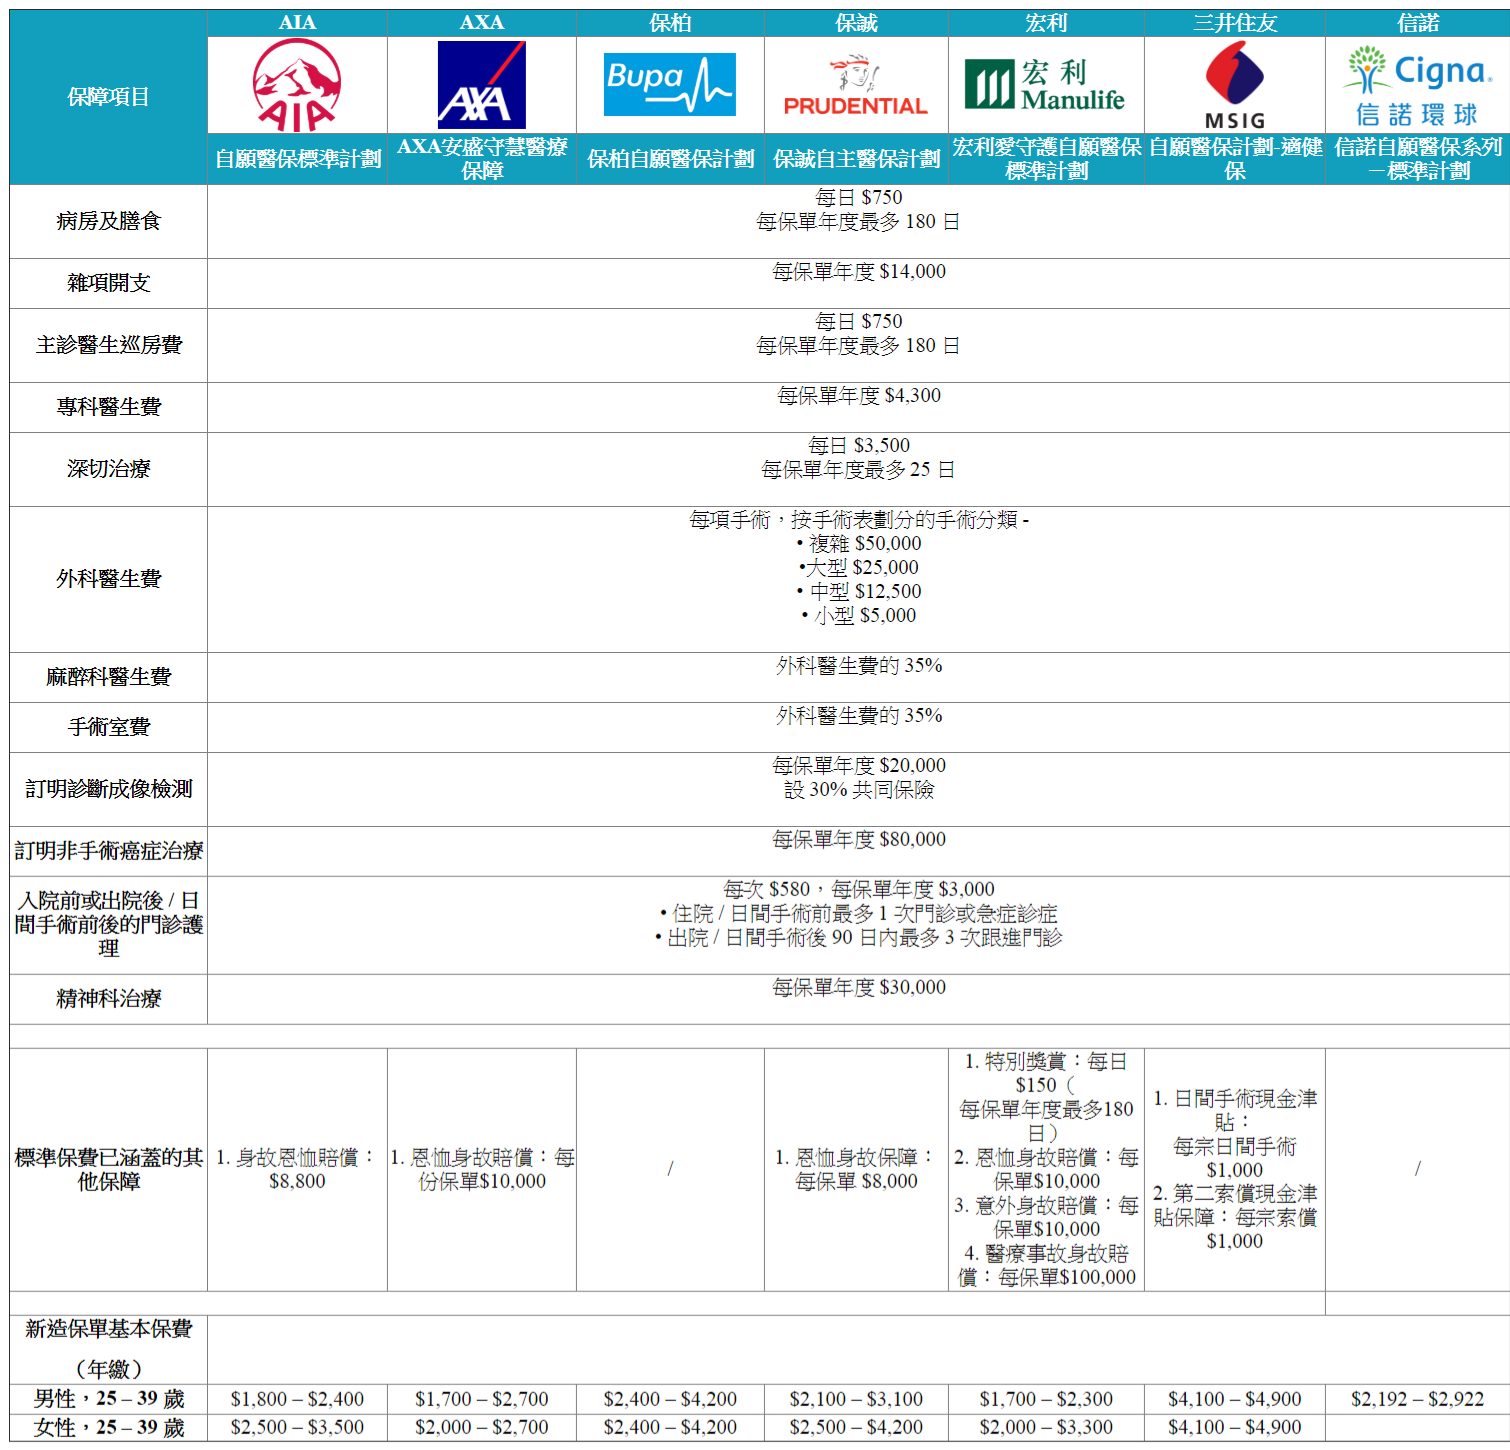This screenshot has height=1450, width=1510.
Task: Select 新造保單基本保費 (年繳) label
Action: tap(108, 1349)
